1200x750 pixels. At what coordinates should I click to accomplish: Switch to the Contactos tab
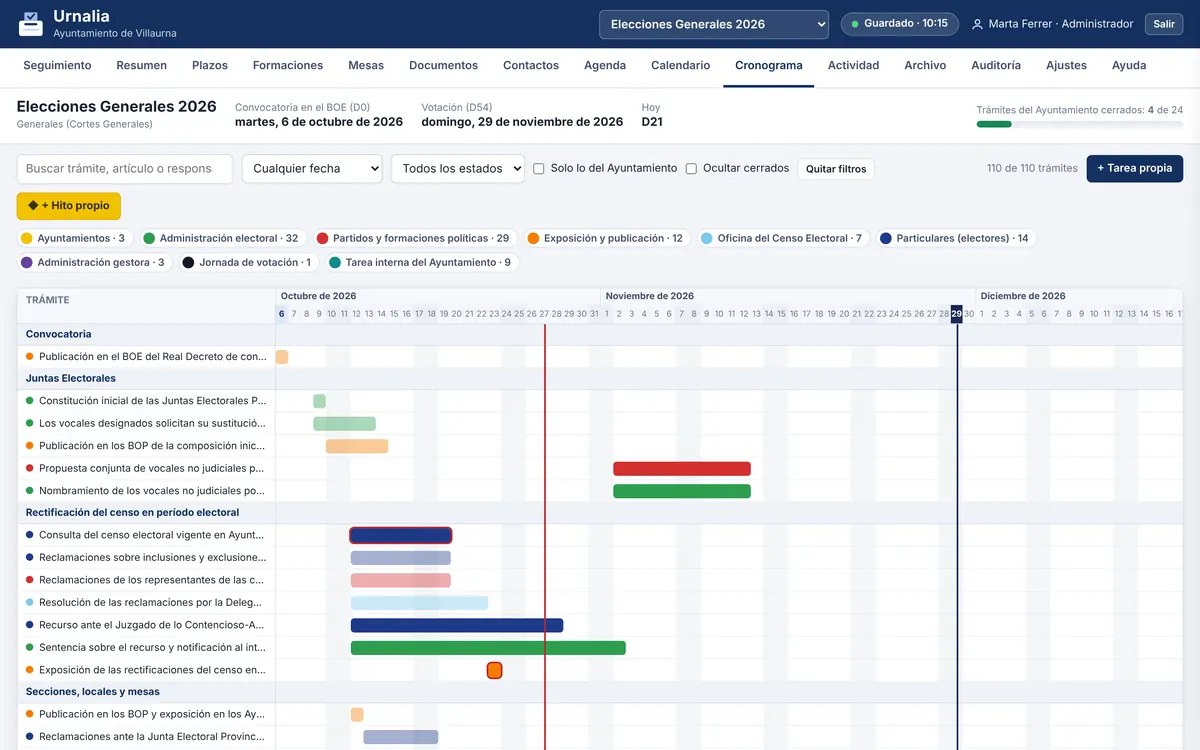click(x=531, y=65)
